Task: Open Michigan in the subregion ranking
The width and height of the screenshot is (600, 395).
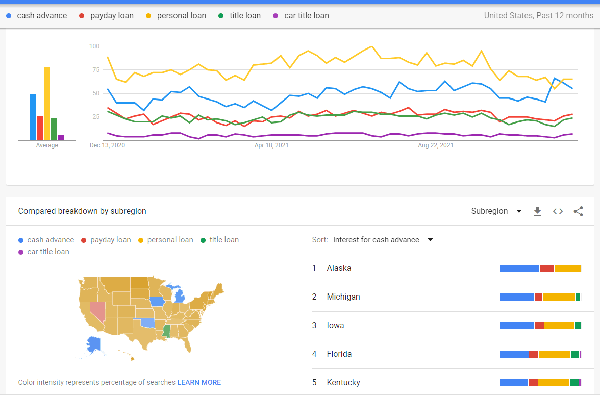Action: coord(343,297)
